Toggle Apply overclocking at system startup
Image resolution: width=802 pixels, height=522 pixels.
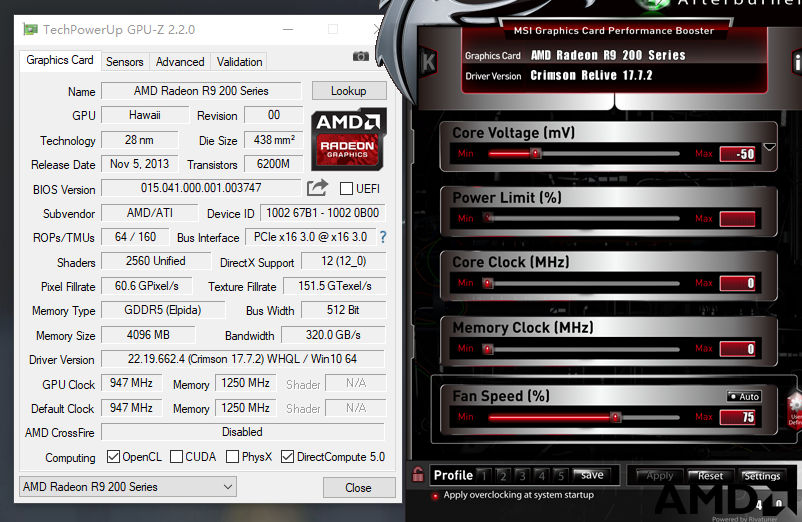435,495
